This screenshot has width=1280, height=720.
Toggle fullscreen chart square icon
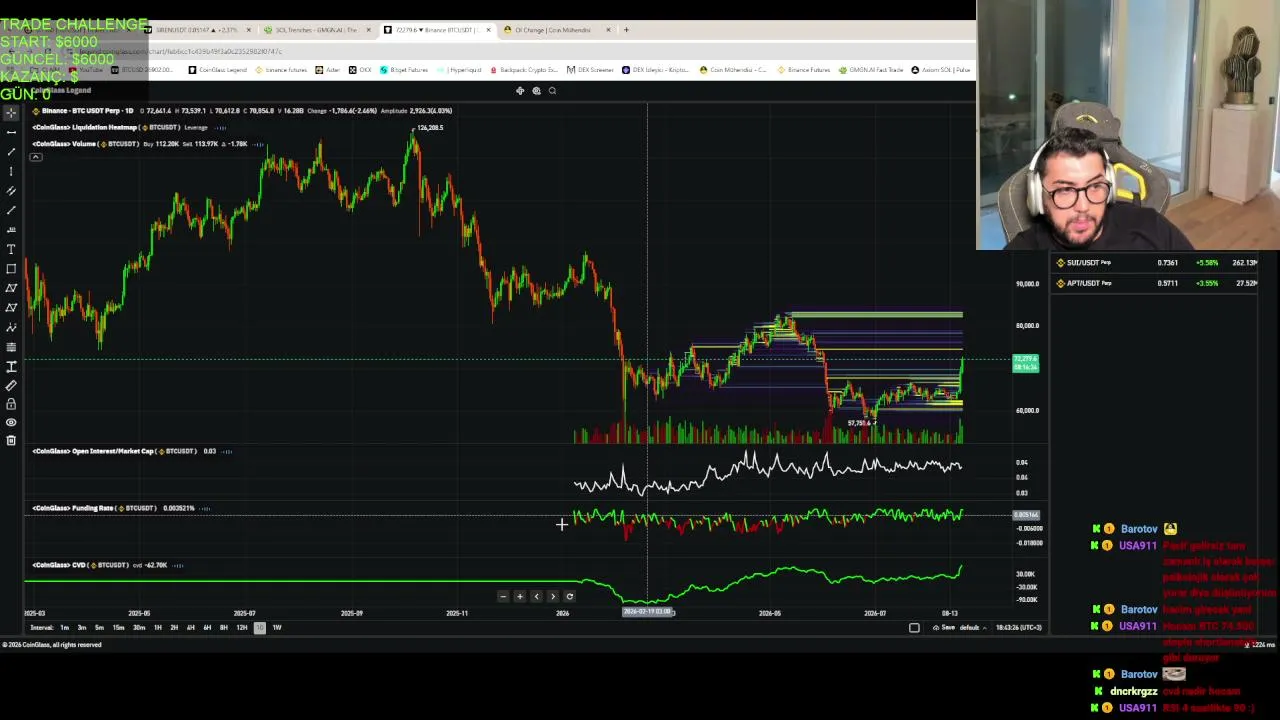[x=914, y=628]
